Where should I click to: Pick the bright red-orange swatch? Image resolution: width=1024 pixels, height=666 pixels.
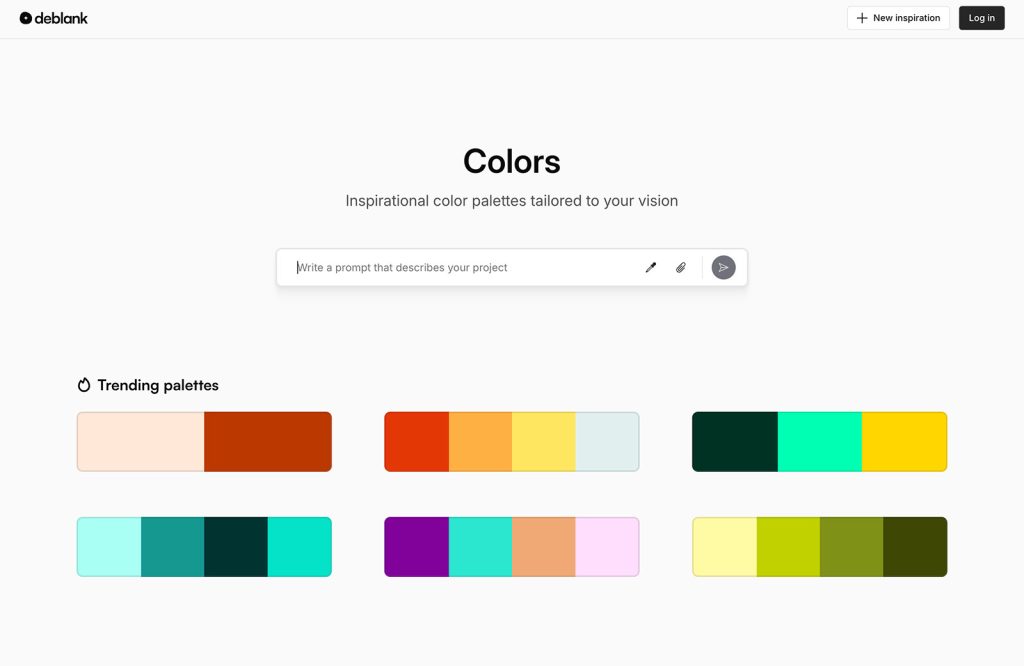pos(416,441)
